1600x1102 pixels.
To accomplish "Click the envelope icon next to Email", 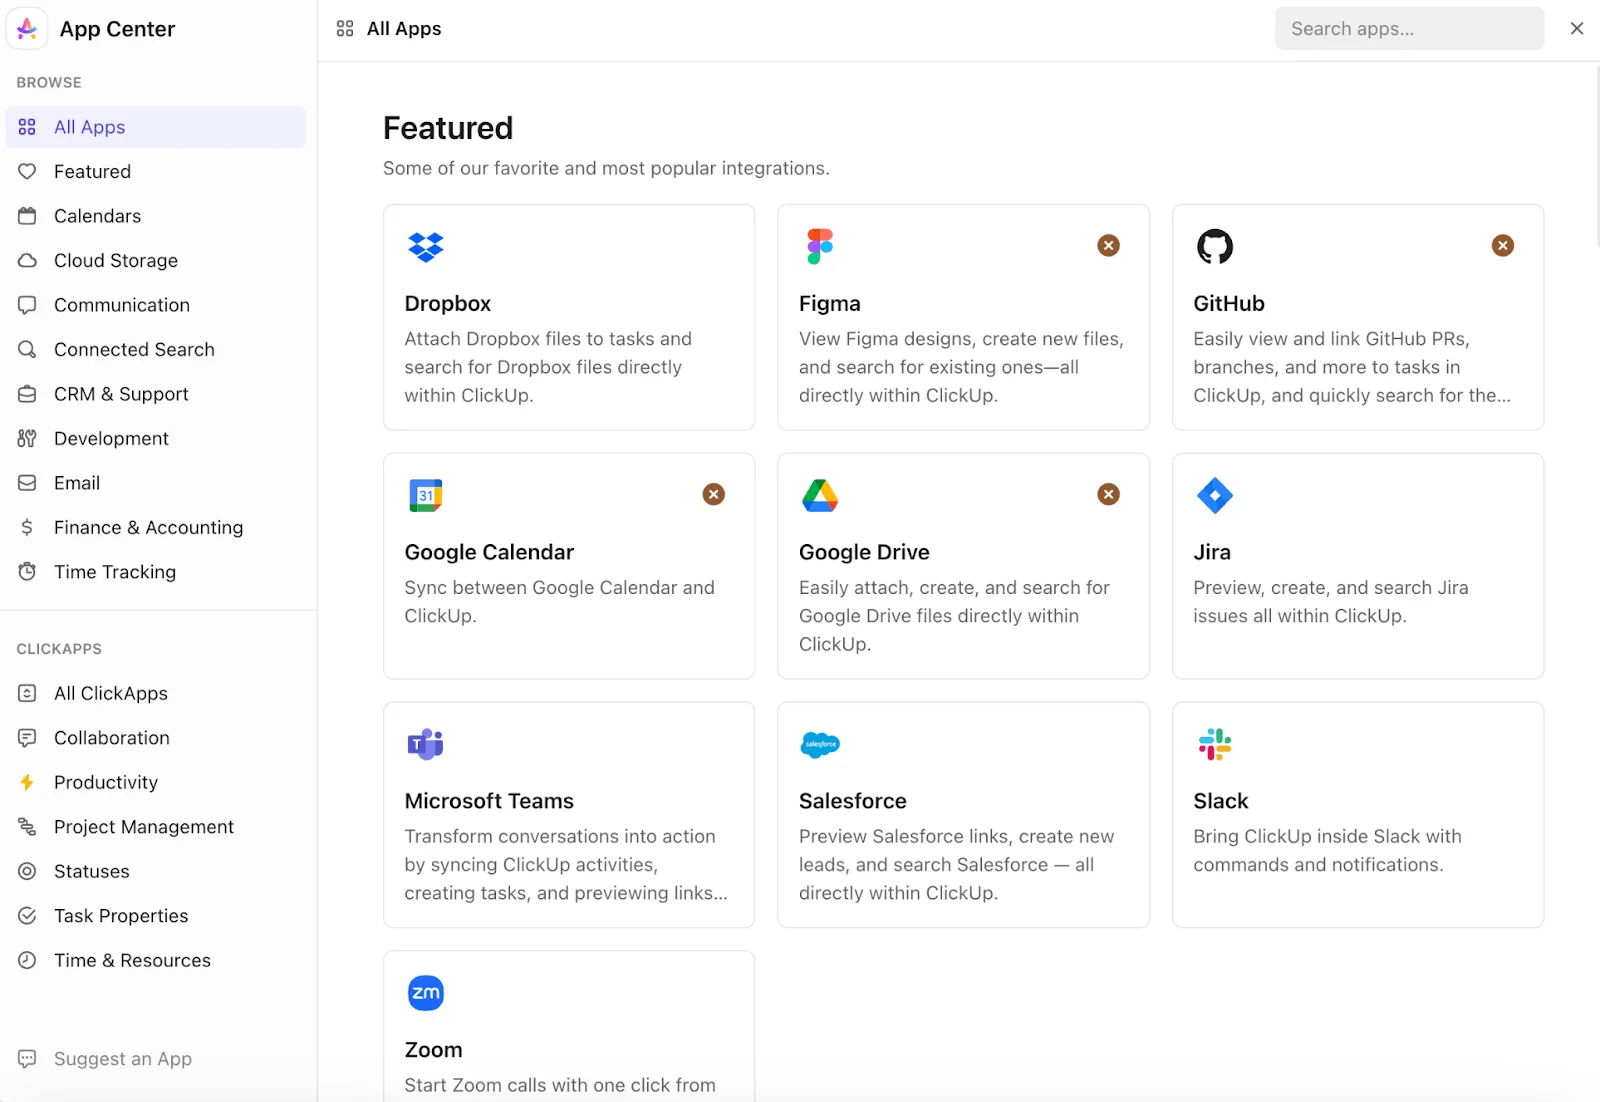I will pos(27,483).
